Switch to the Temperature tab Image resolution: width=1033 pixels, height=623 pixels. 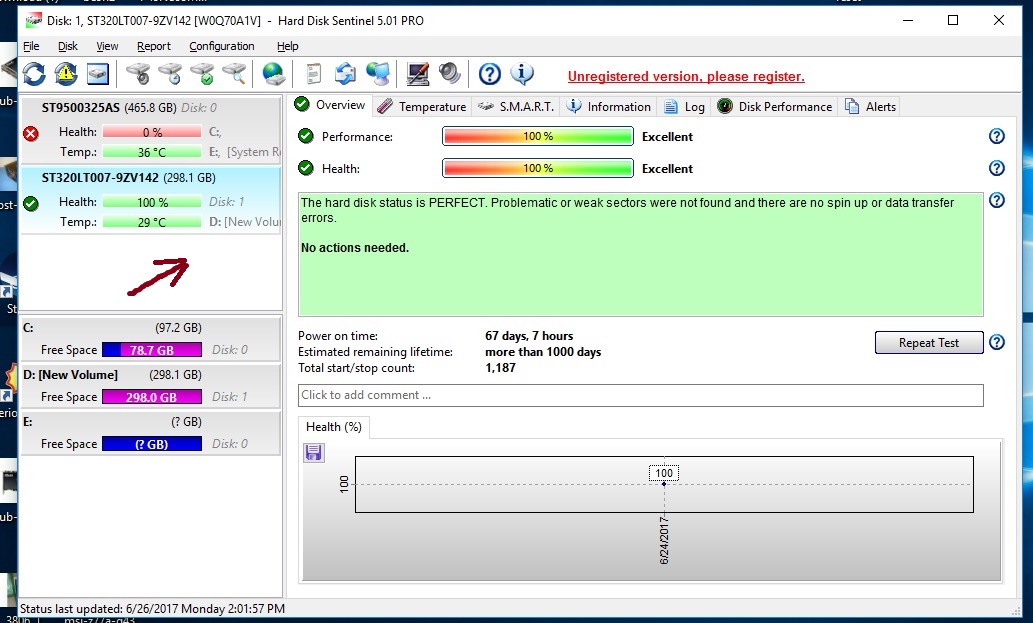(422, 107)
